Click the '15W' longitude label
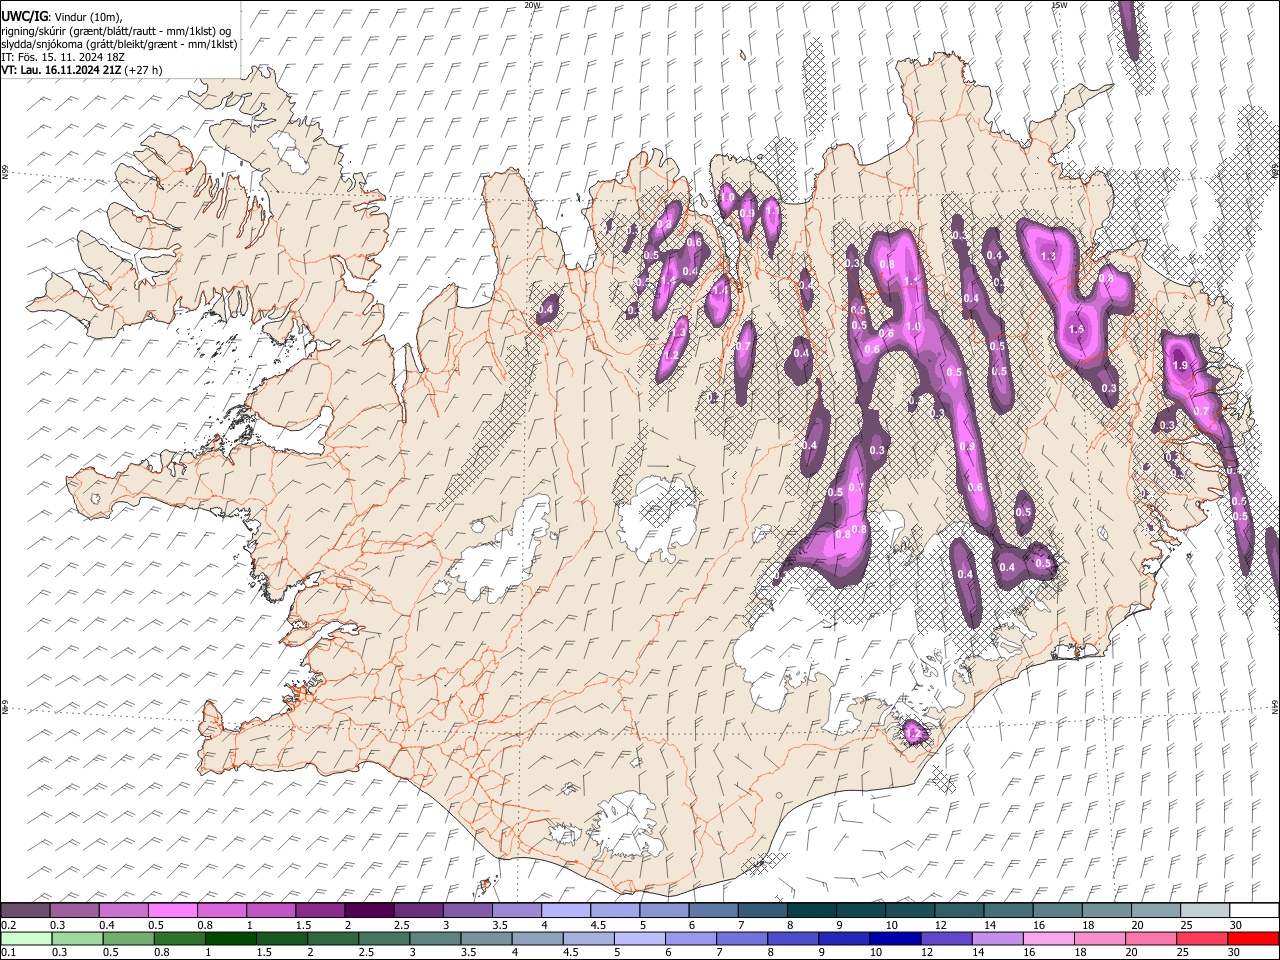 (x=1059, y=5)
